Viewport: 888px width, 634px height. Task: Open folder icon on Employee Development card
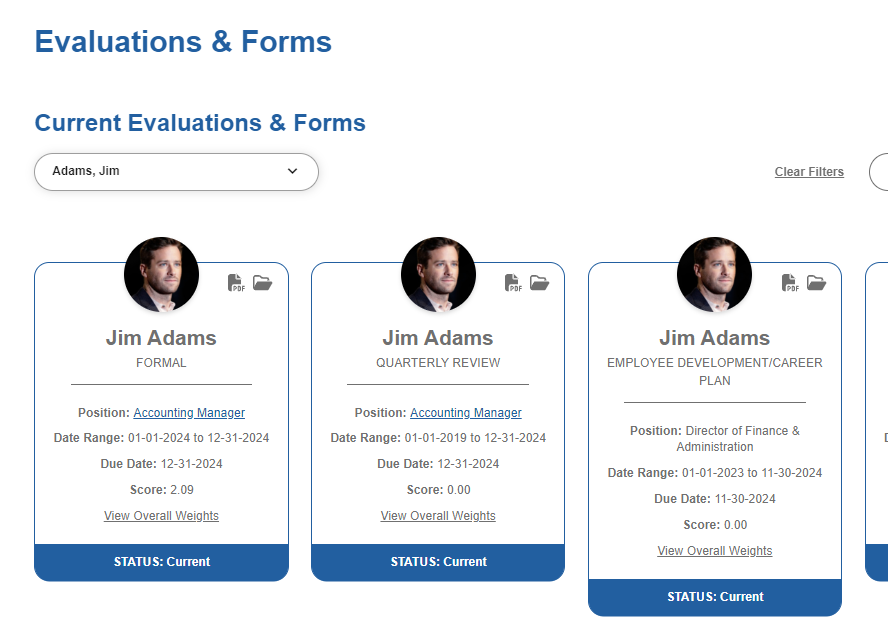pos(816,283)
